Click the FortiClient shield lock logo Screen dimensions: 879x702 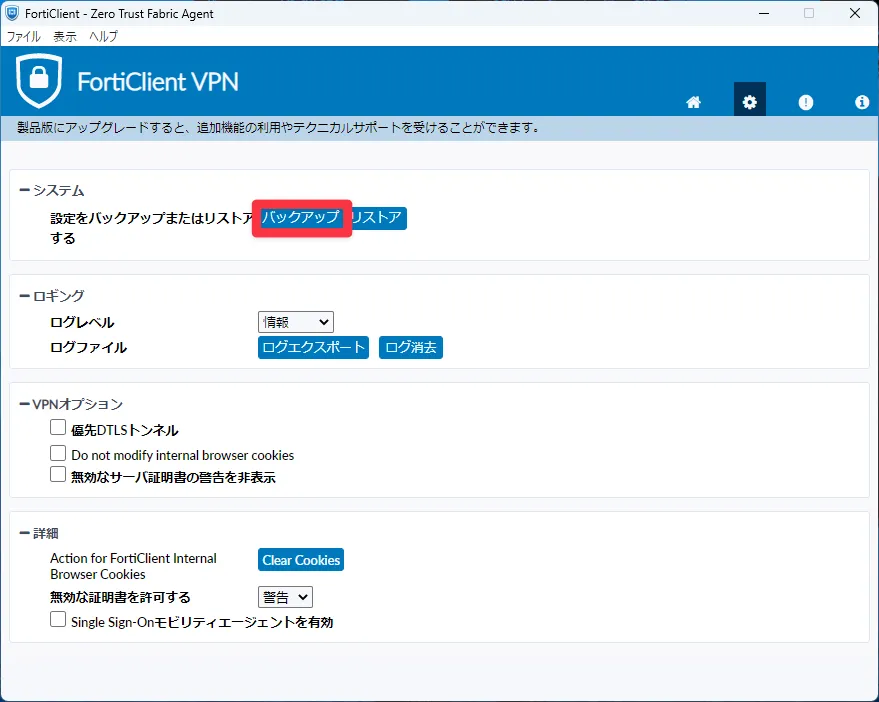pos(39,81)
